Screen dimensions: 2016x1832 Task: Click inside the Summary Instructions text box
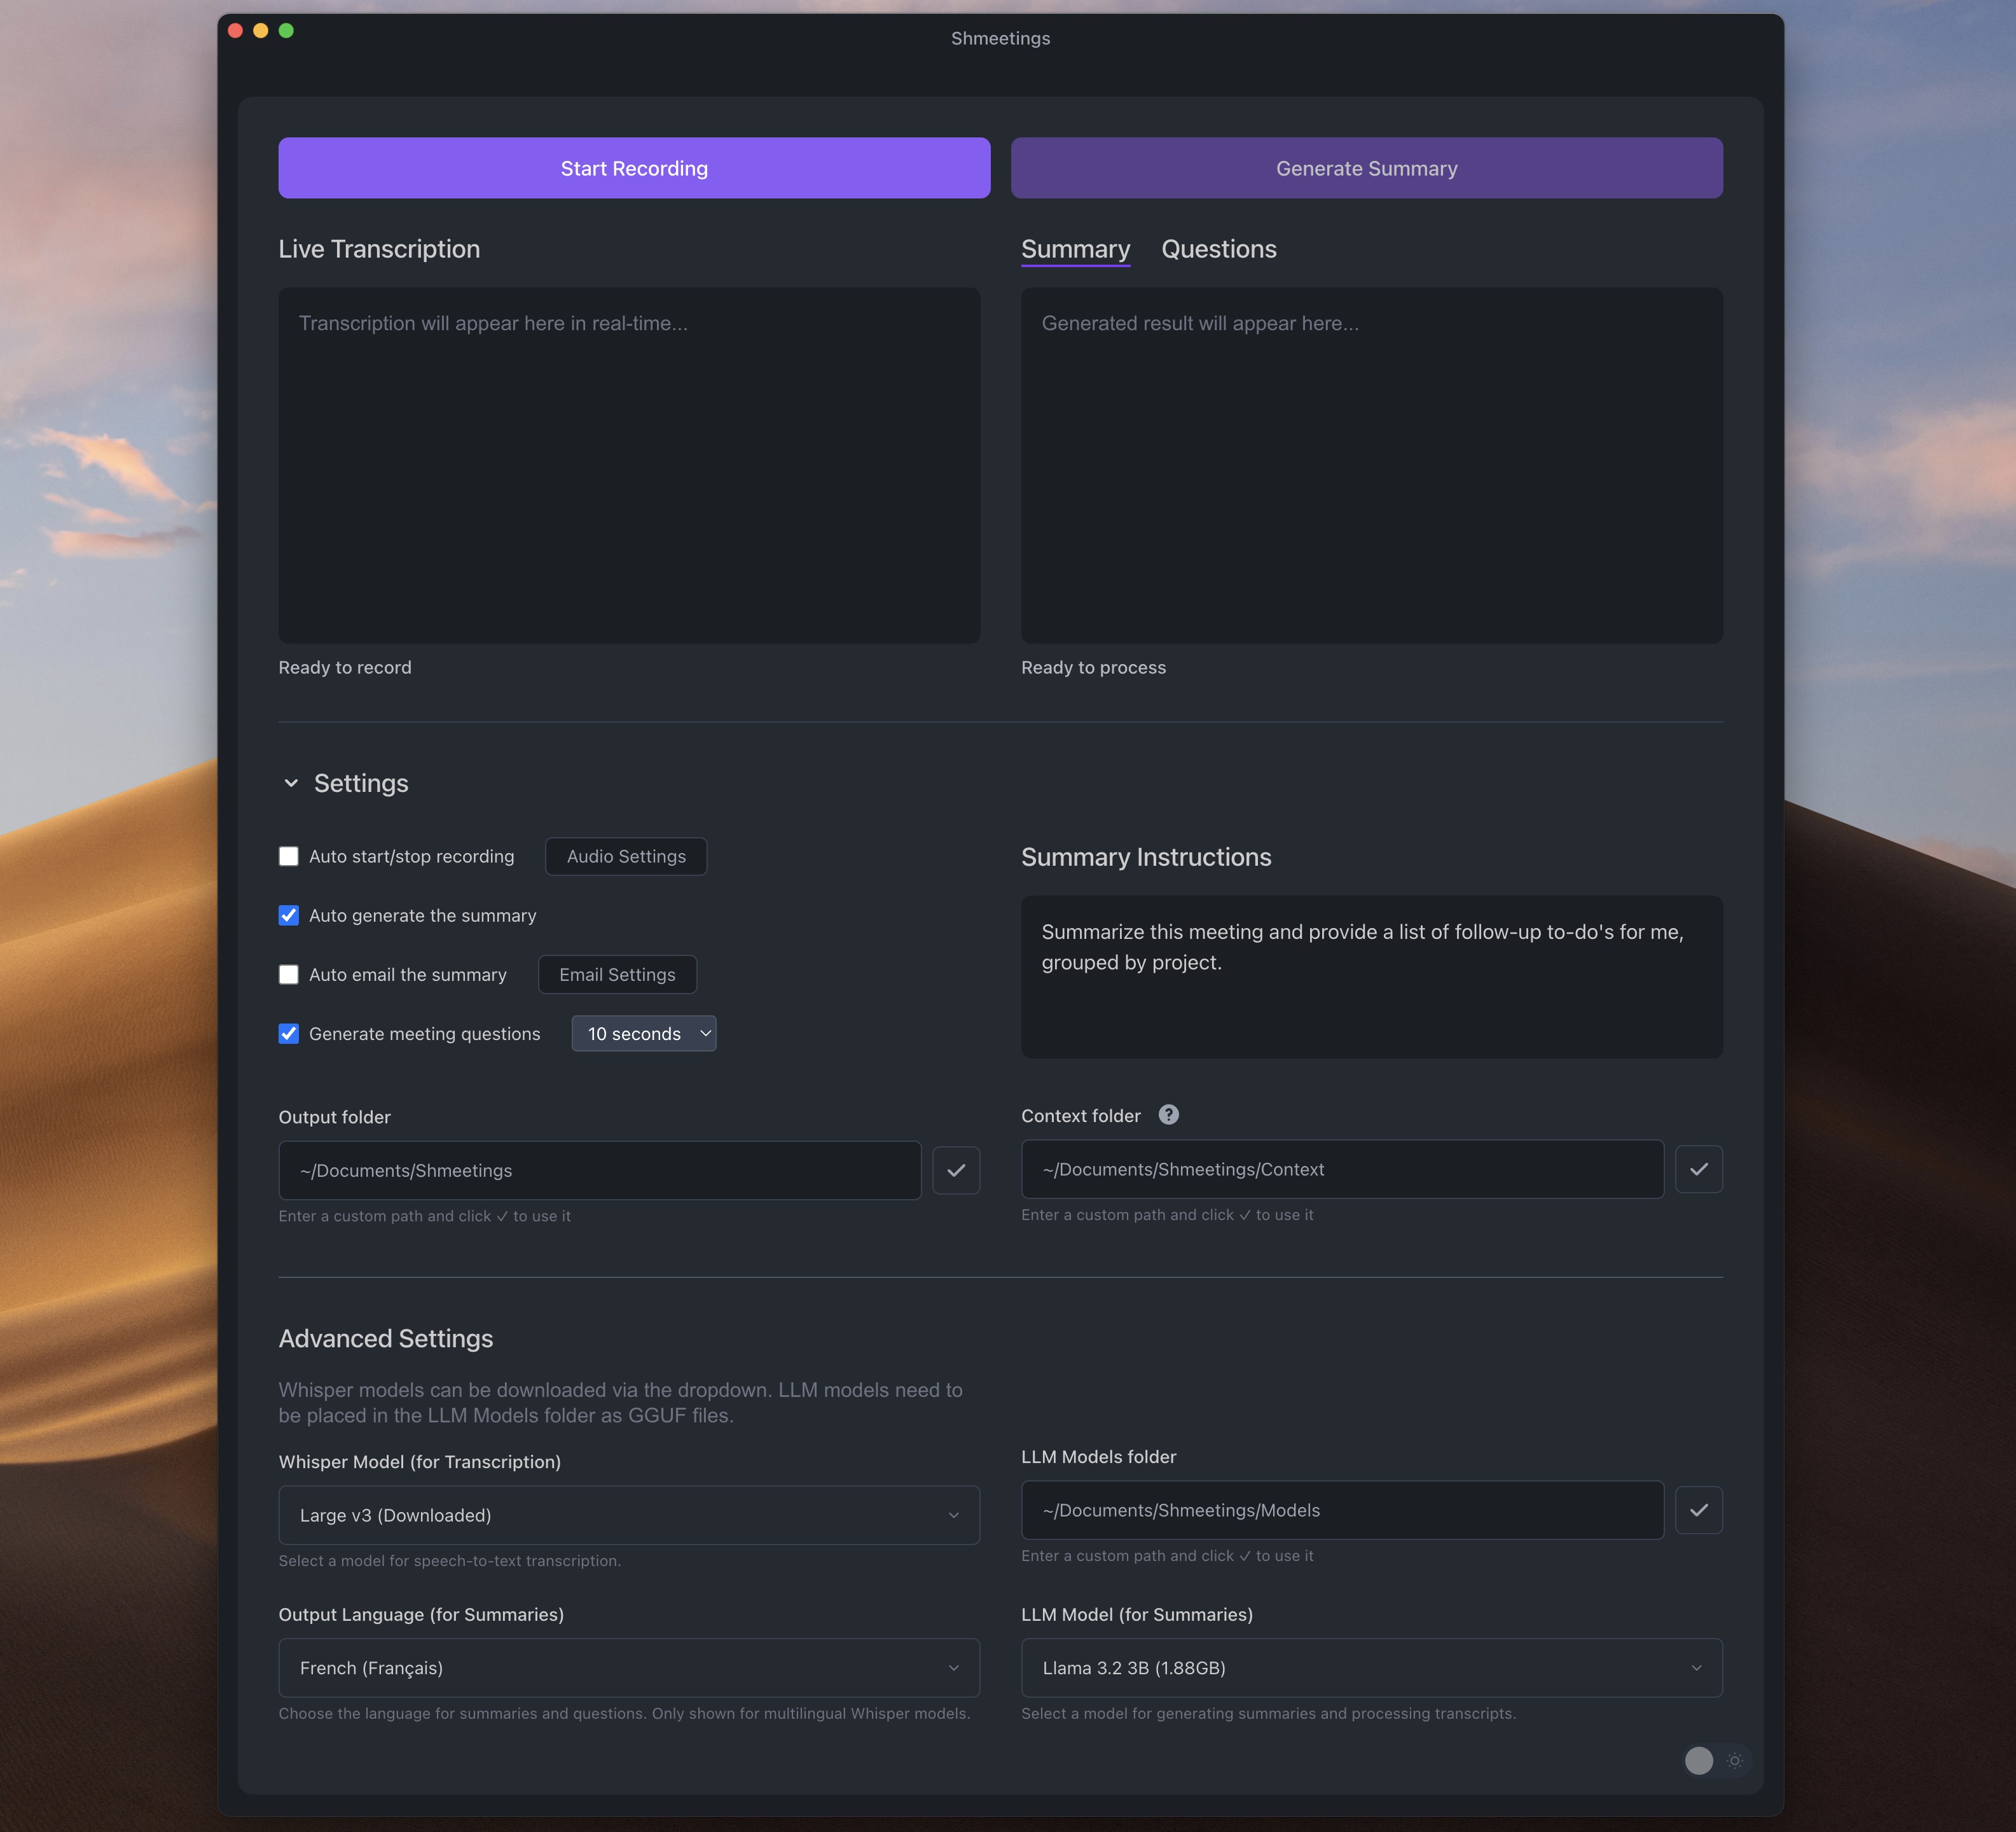(x=1371, y=977)
